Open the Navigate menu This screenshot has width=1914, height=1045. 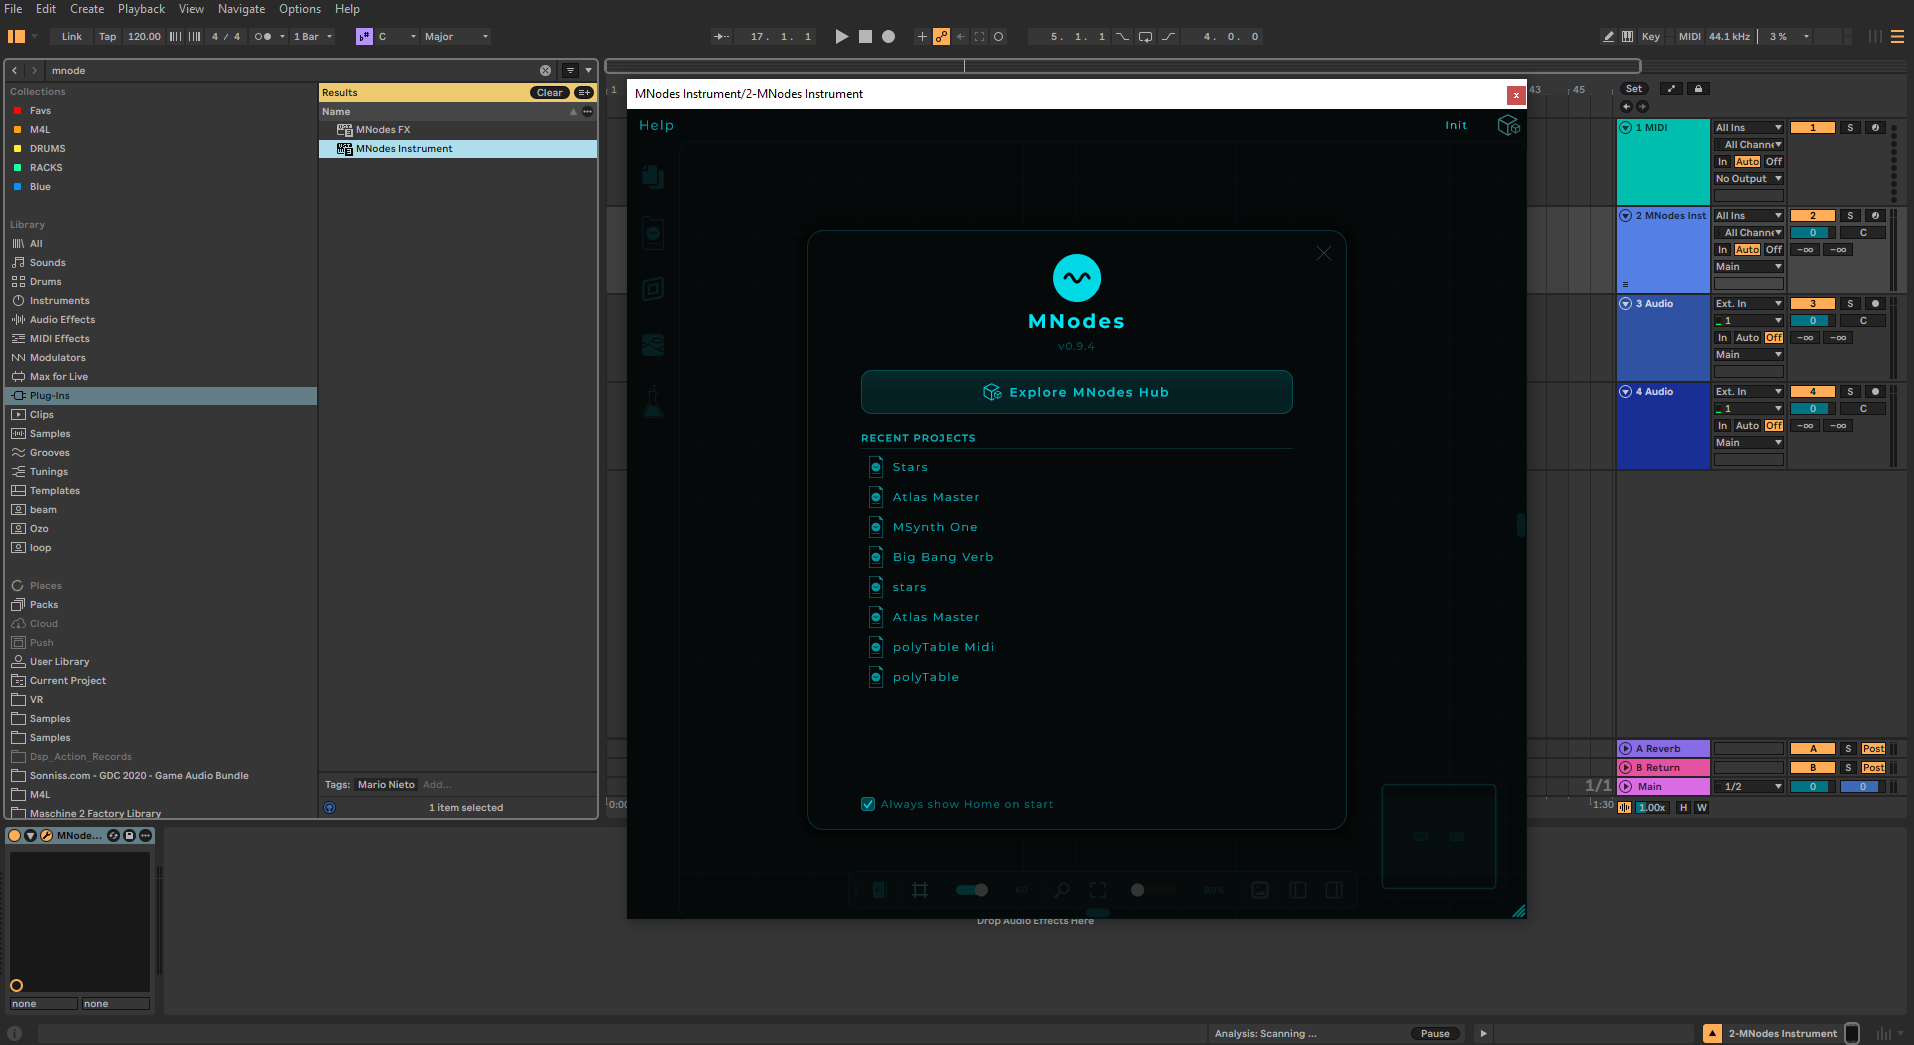click(x=241, y=9)
